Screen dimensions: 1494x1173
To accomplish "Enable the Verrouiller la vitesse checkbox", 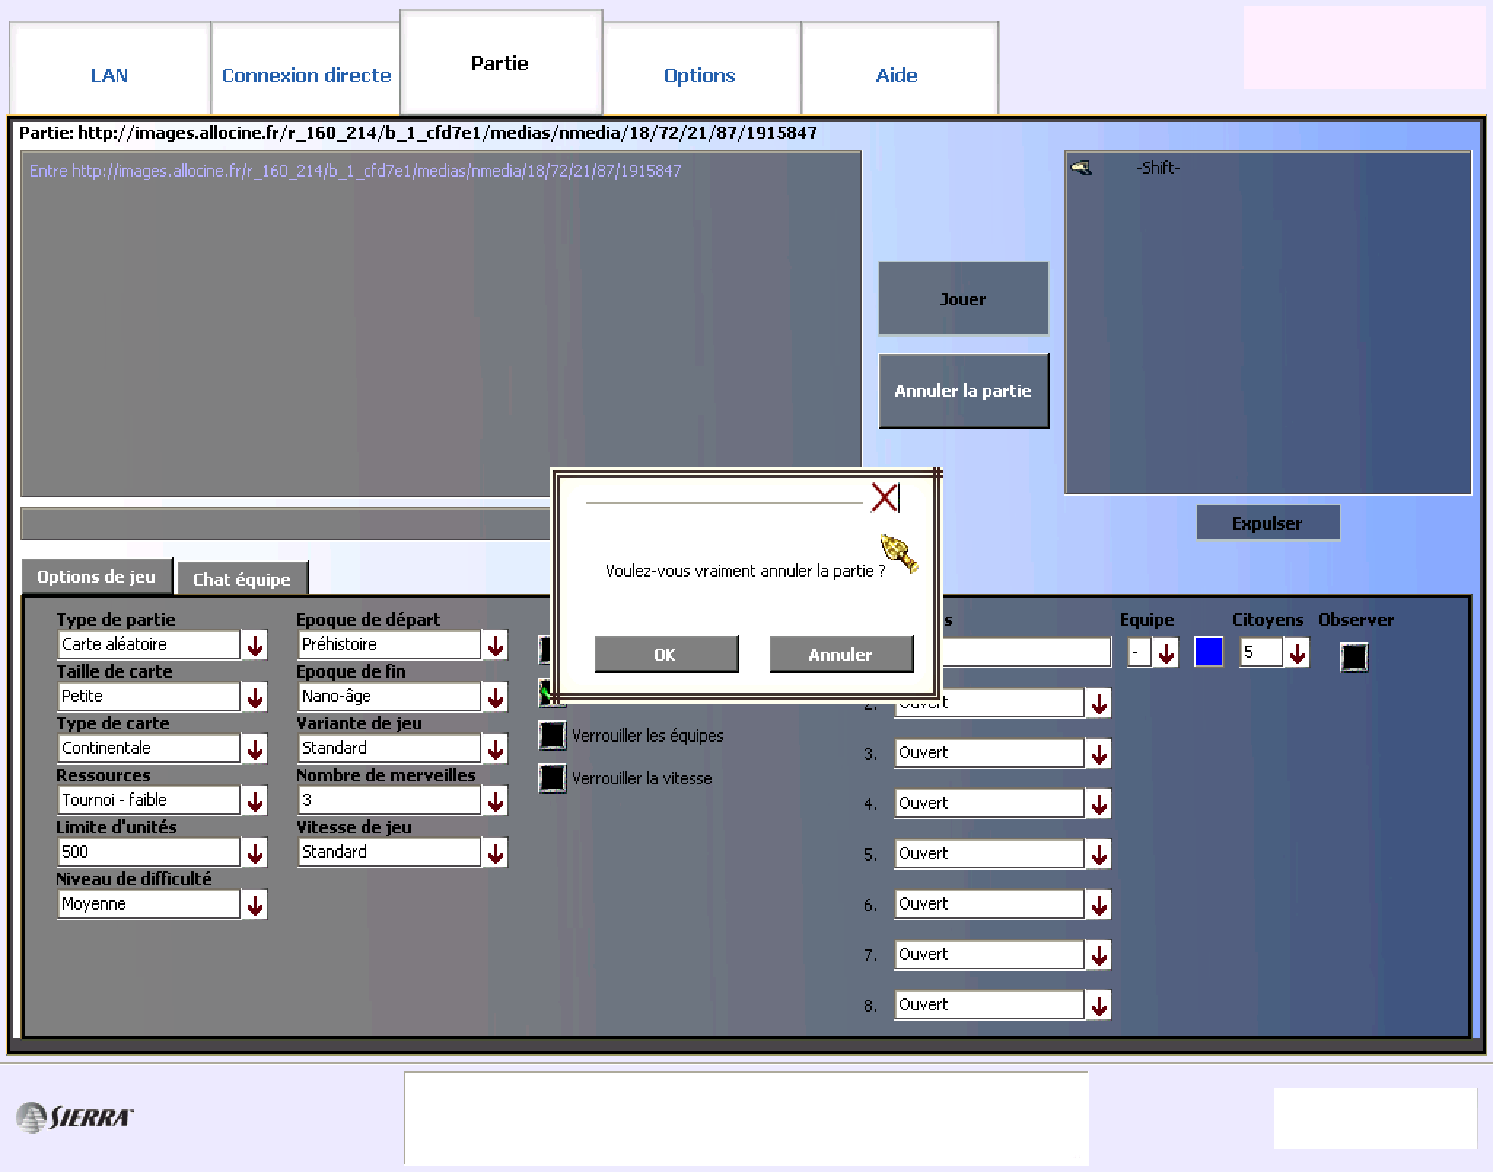I will (552, 778).
